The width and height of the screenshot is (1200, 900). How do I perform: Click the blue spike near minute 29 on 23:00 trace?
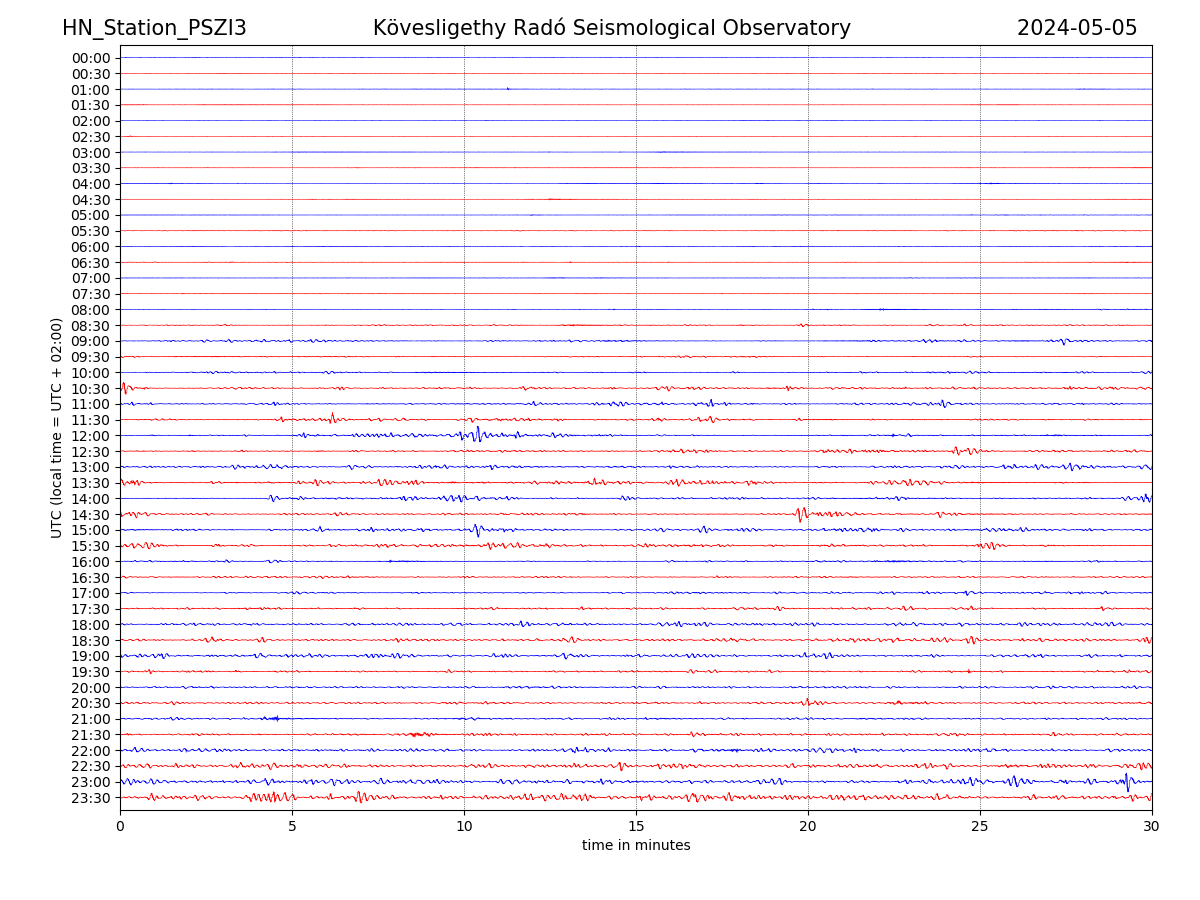pos(1127,782)
